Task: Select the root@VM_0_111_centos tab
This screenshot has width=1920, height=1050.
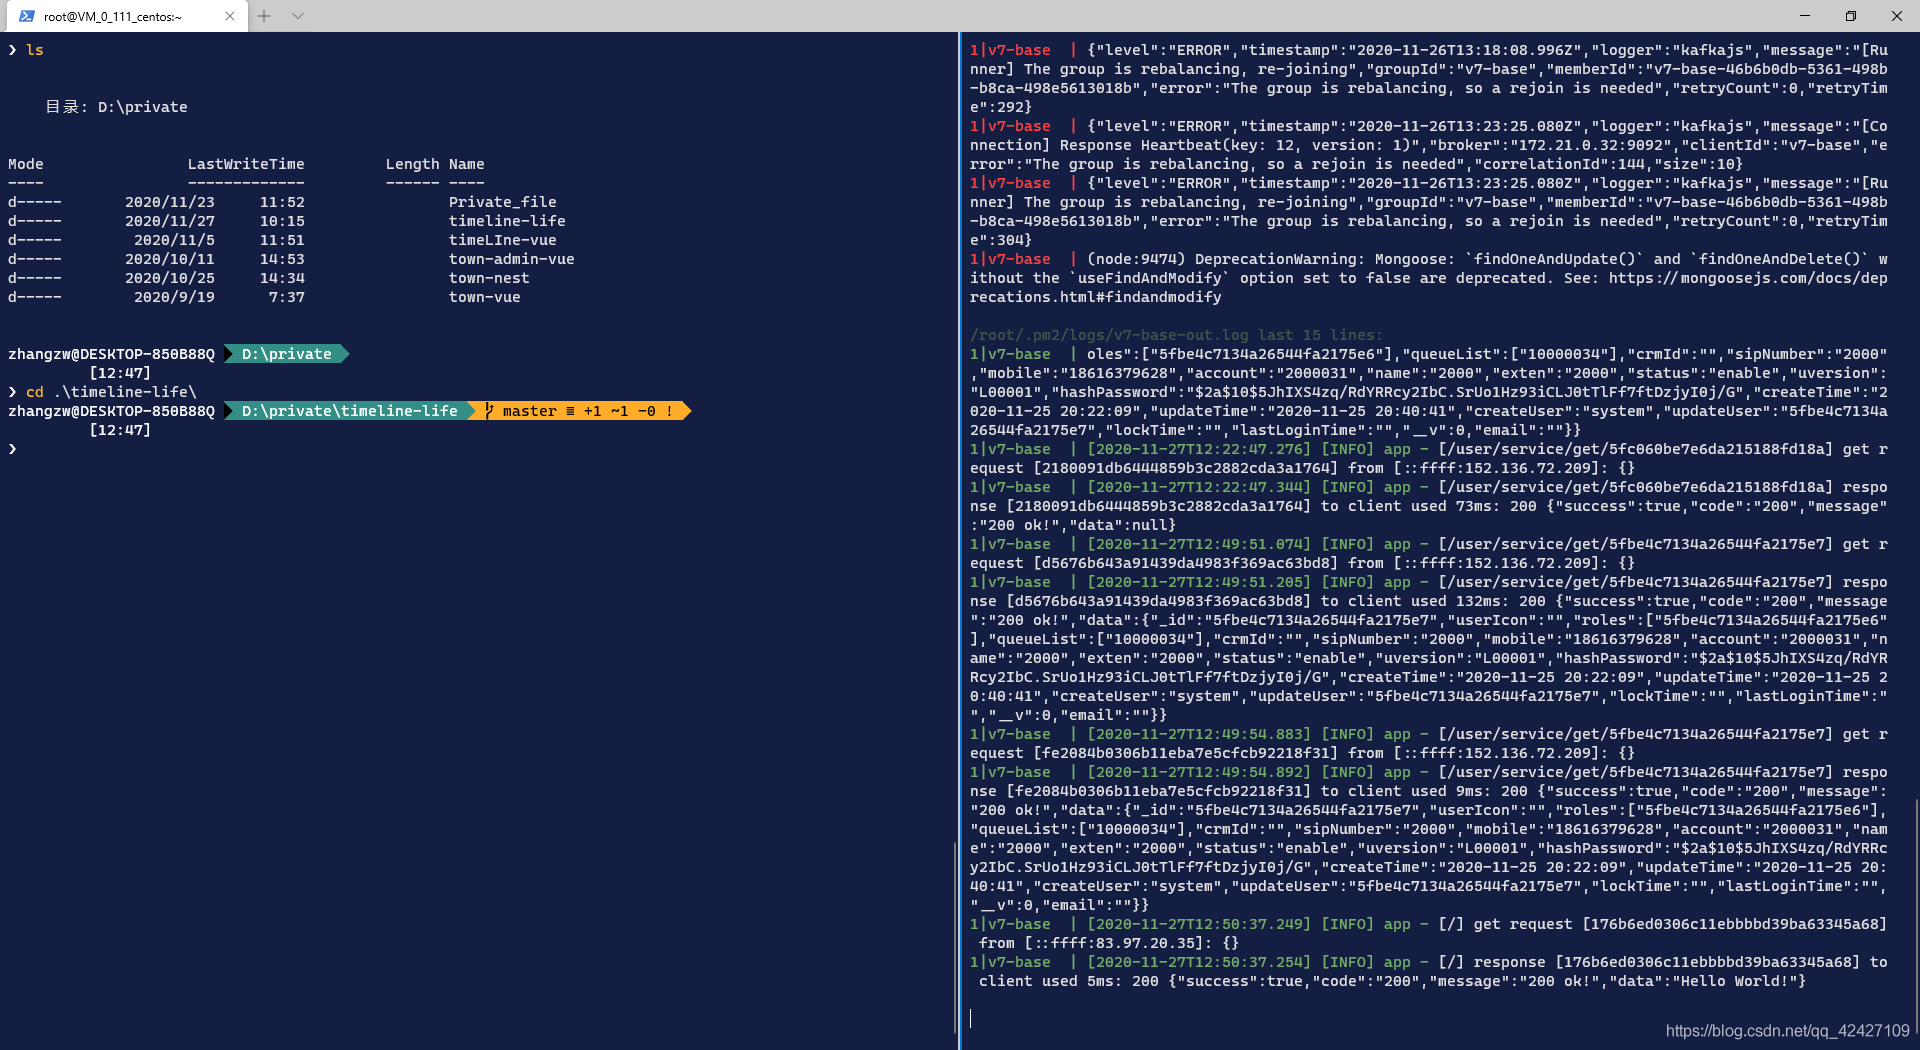Action: [125, 16]
